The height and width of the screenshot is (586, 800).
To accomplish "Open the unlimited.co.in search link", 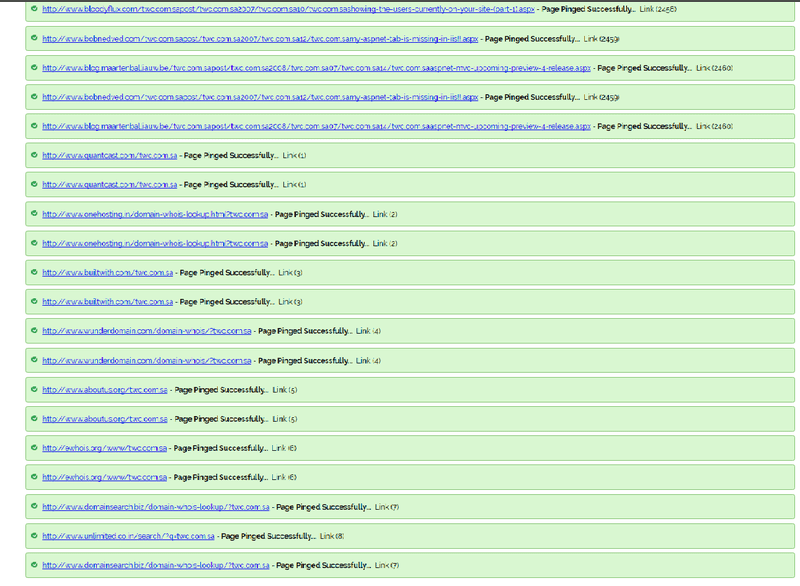I will (x=128, y=536).
